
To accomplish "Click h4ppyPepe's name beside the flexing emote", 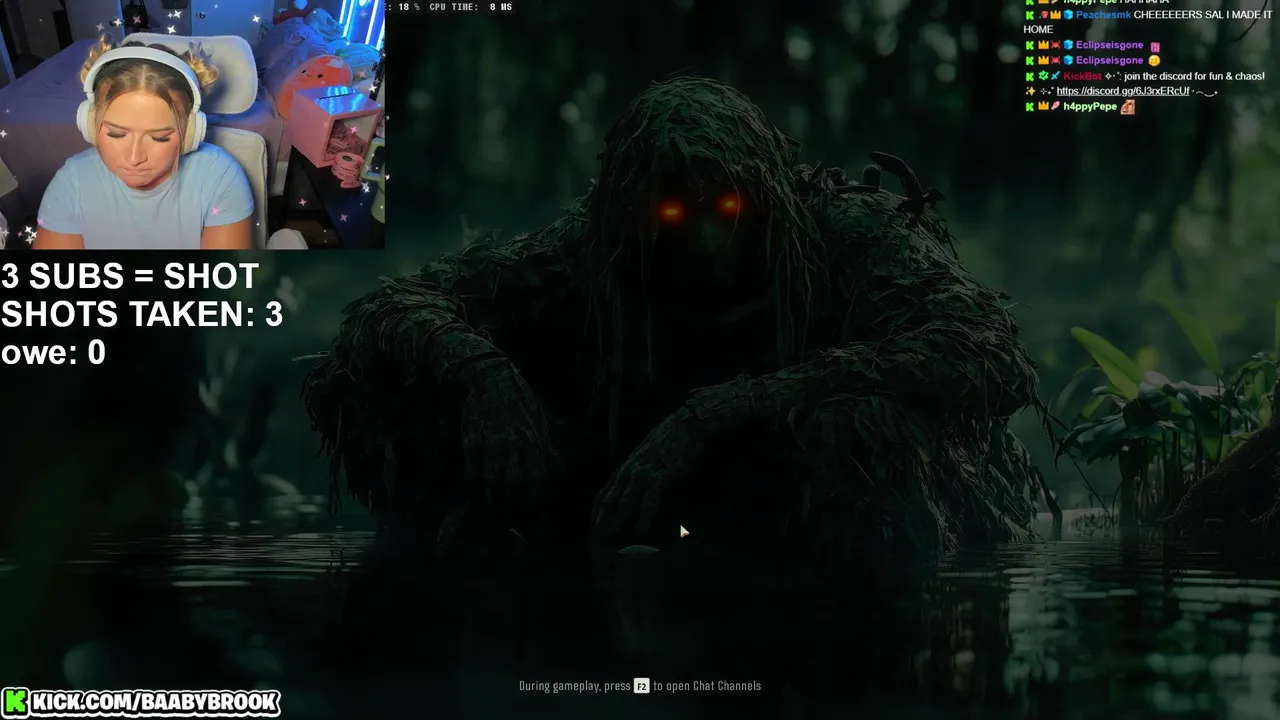I will tap(1090, 107).
